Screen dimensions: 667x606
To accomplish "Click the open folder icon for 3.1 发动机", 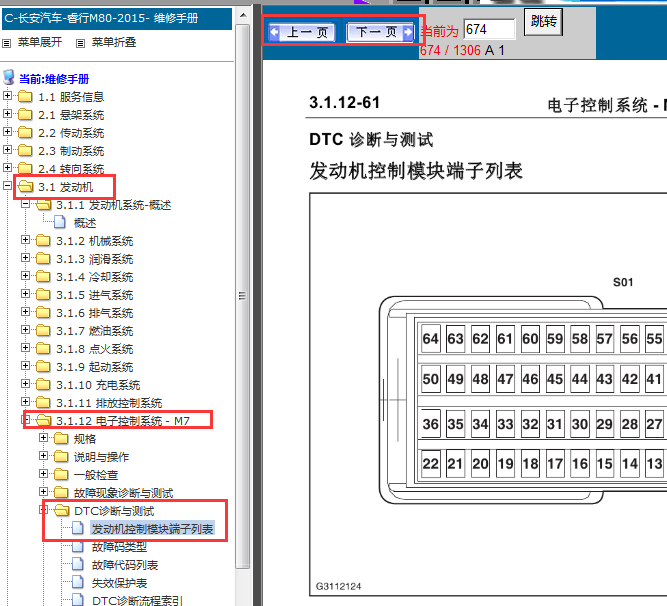I will tap(26, 187).
